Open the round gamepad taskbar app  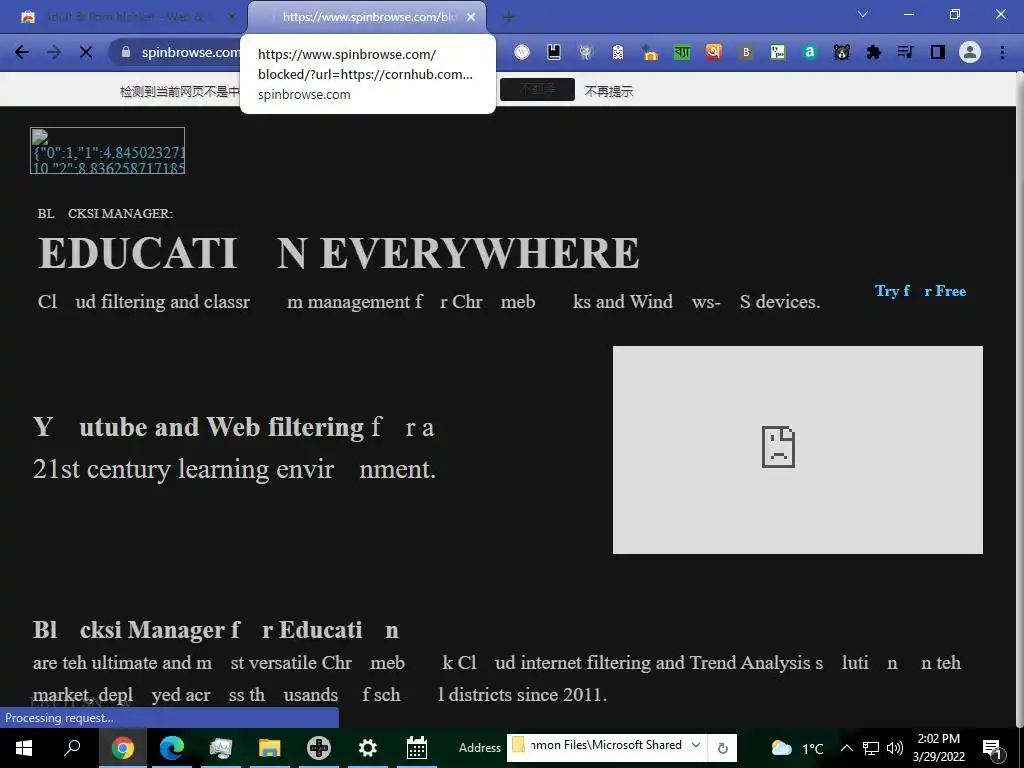tap(319, 748)
